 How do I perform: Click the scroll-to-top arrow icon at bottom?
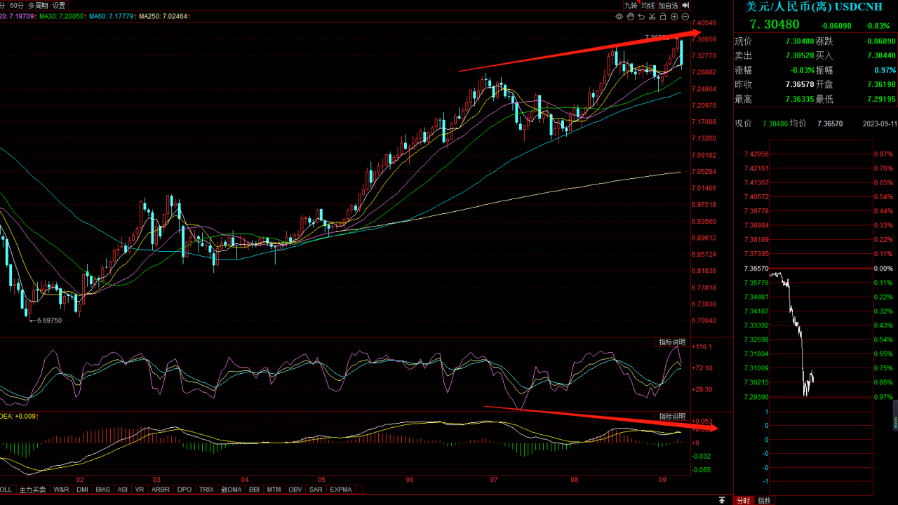[x=722, y=500]
